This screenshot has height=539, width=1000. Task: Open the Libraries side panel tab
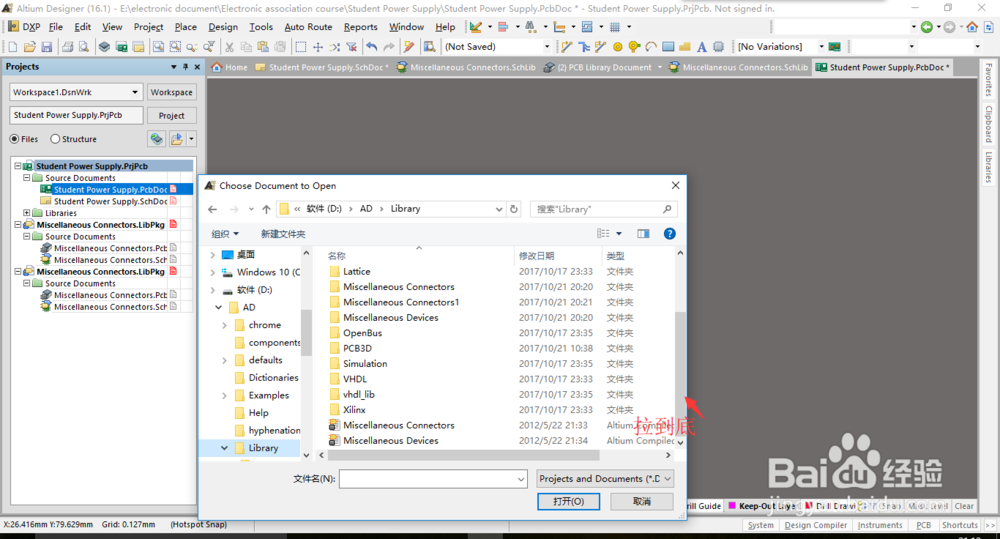[988, 167]
